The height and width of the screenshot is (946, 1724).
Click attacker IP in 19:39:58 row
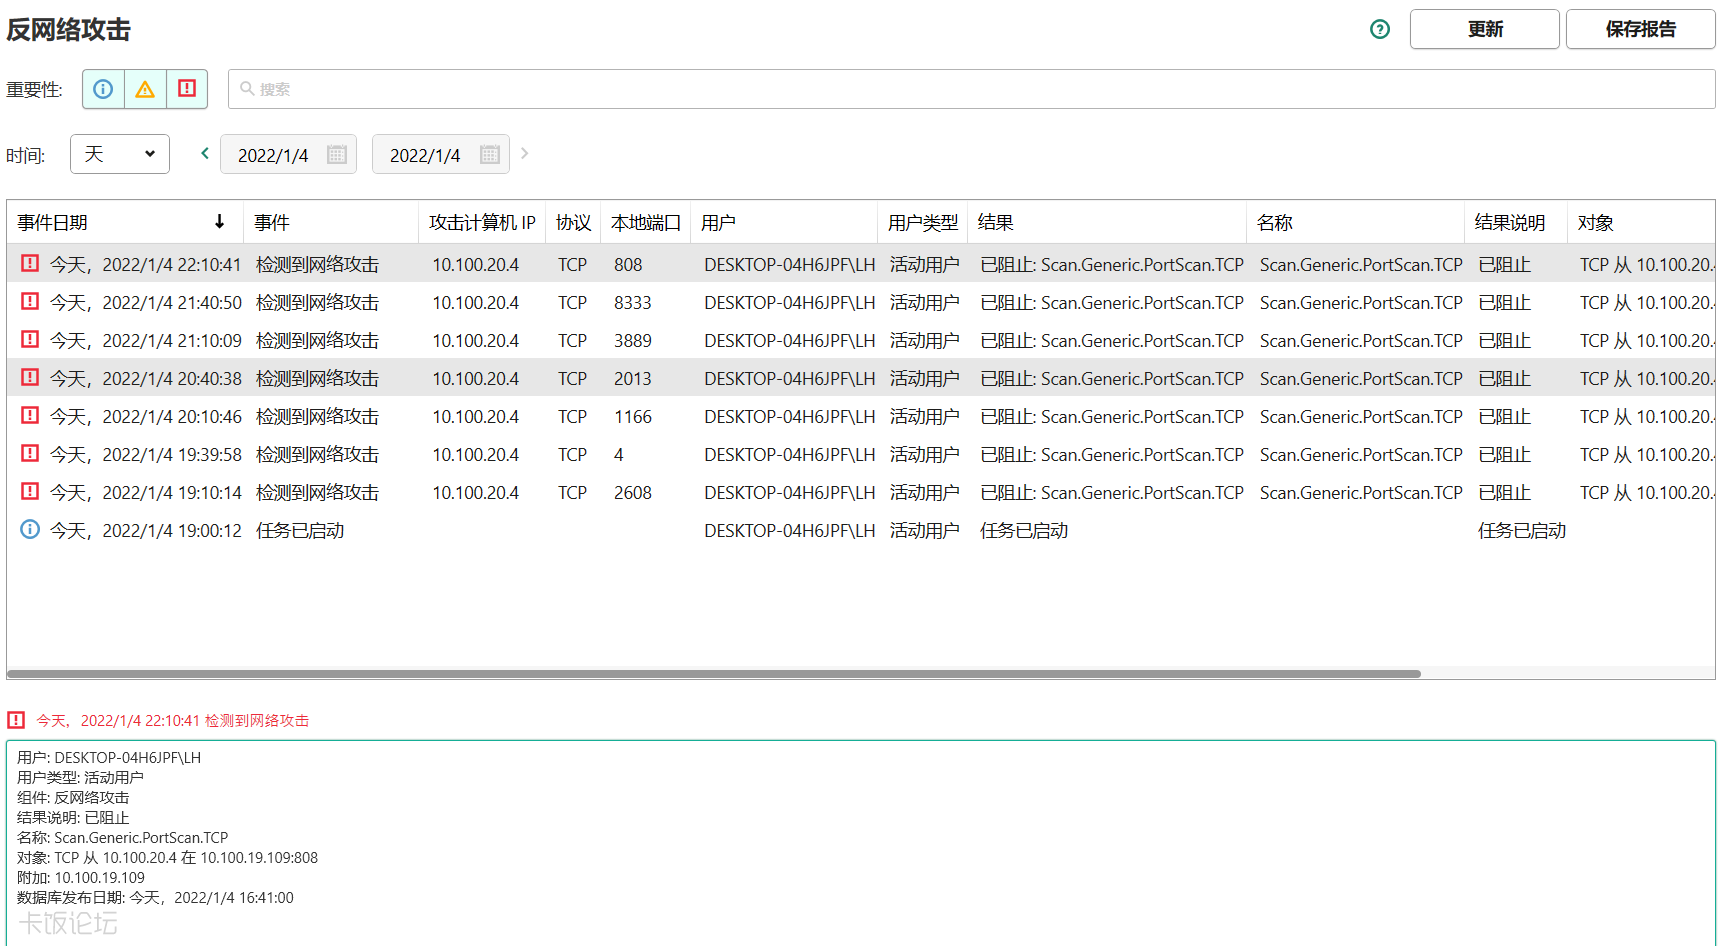pyautogui.click(x=476, y=455)
